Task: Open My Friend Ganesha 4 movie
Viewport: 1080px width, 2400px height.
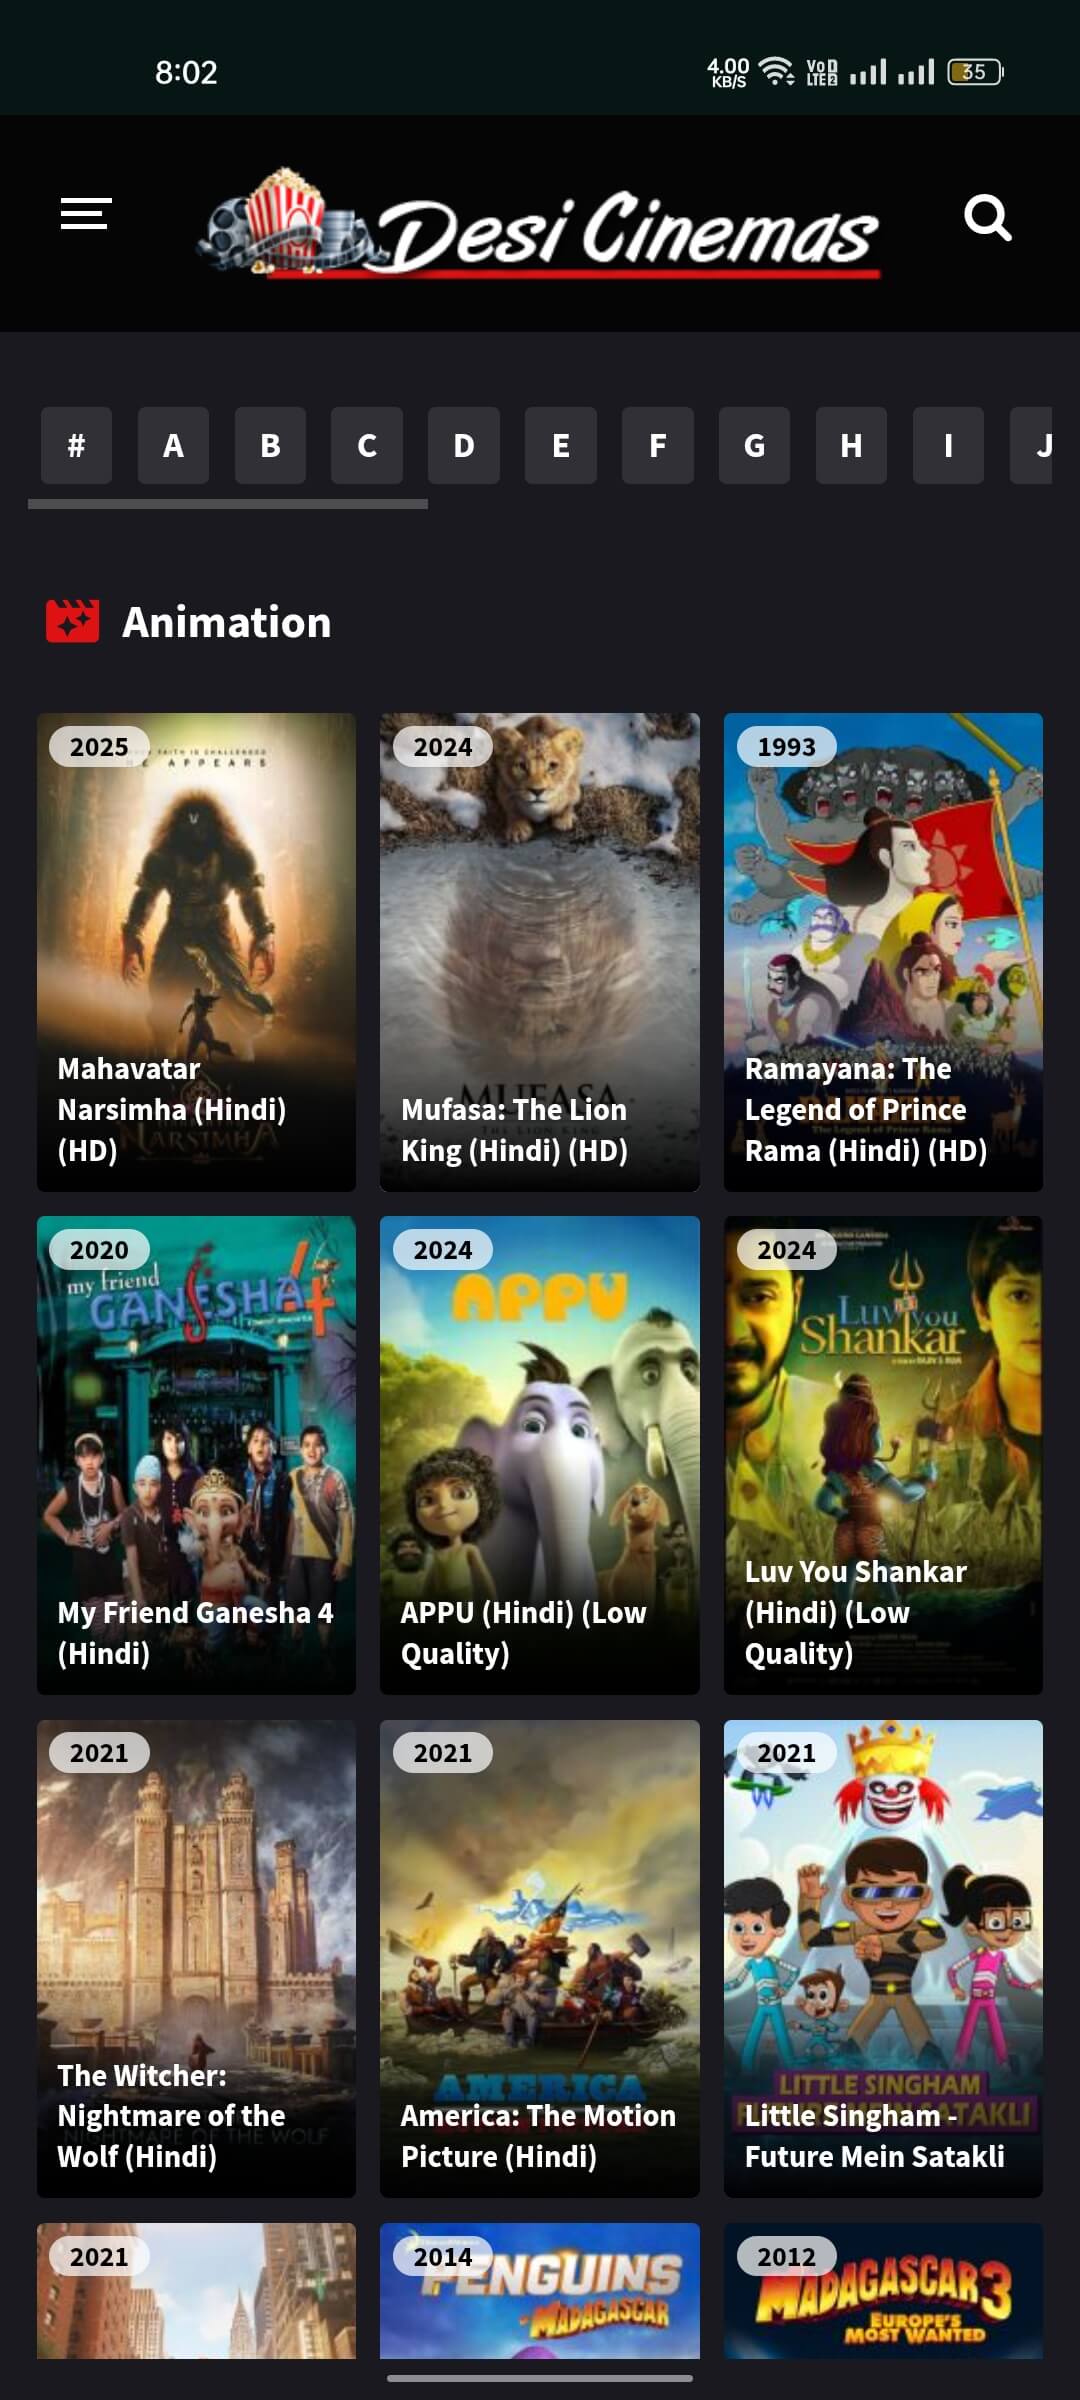Action: (196, 1455)
